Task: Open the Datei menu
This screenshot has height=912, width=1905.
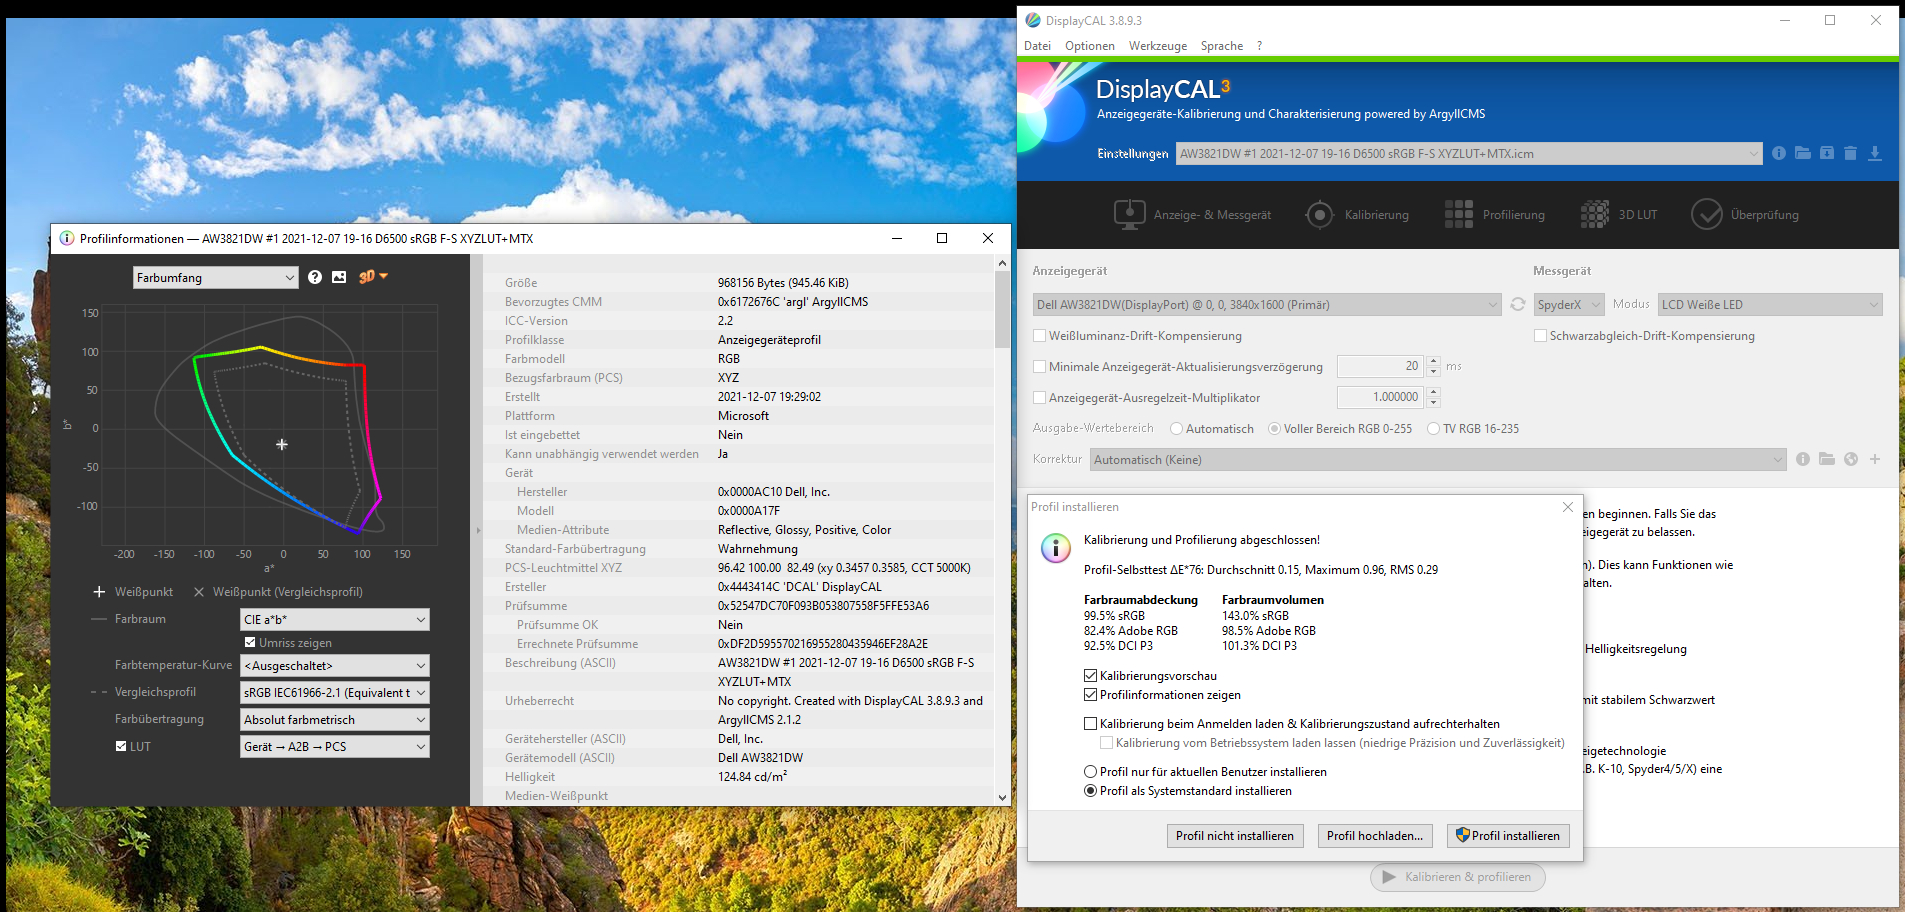Action: [x=1037, y=46]
